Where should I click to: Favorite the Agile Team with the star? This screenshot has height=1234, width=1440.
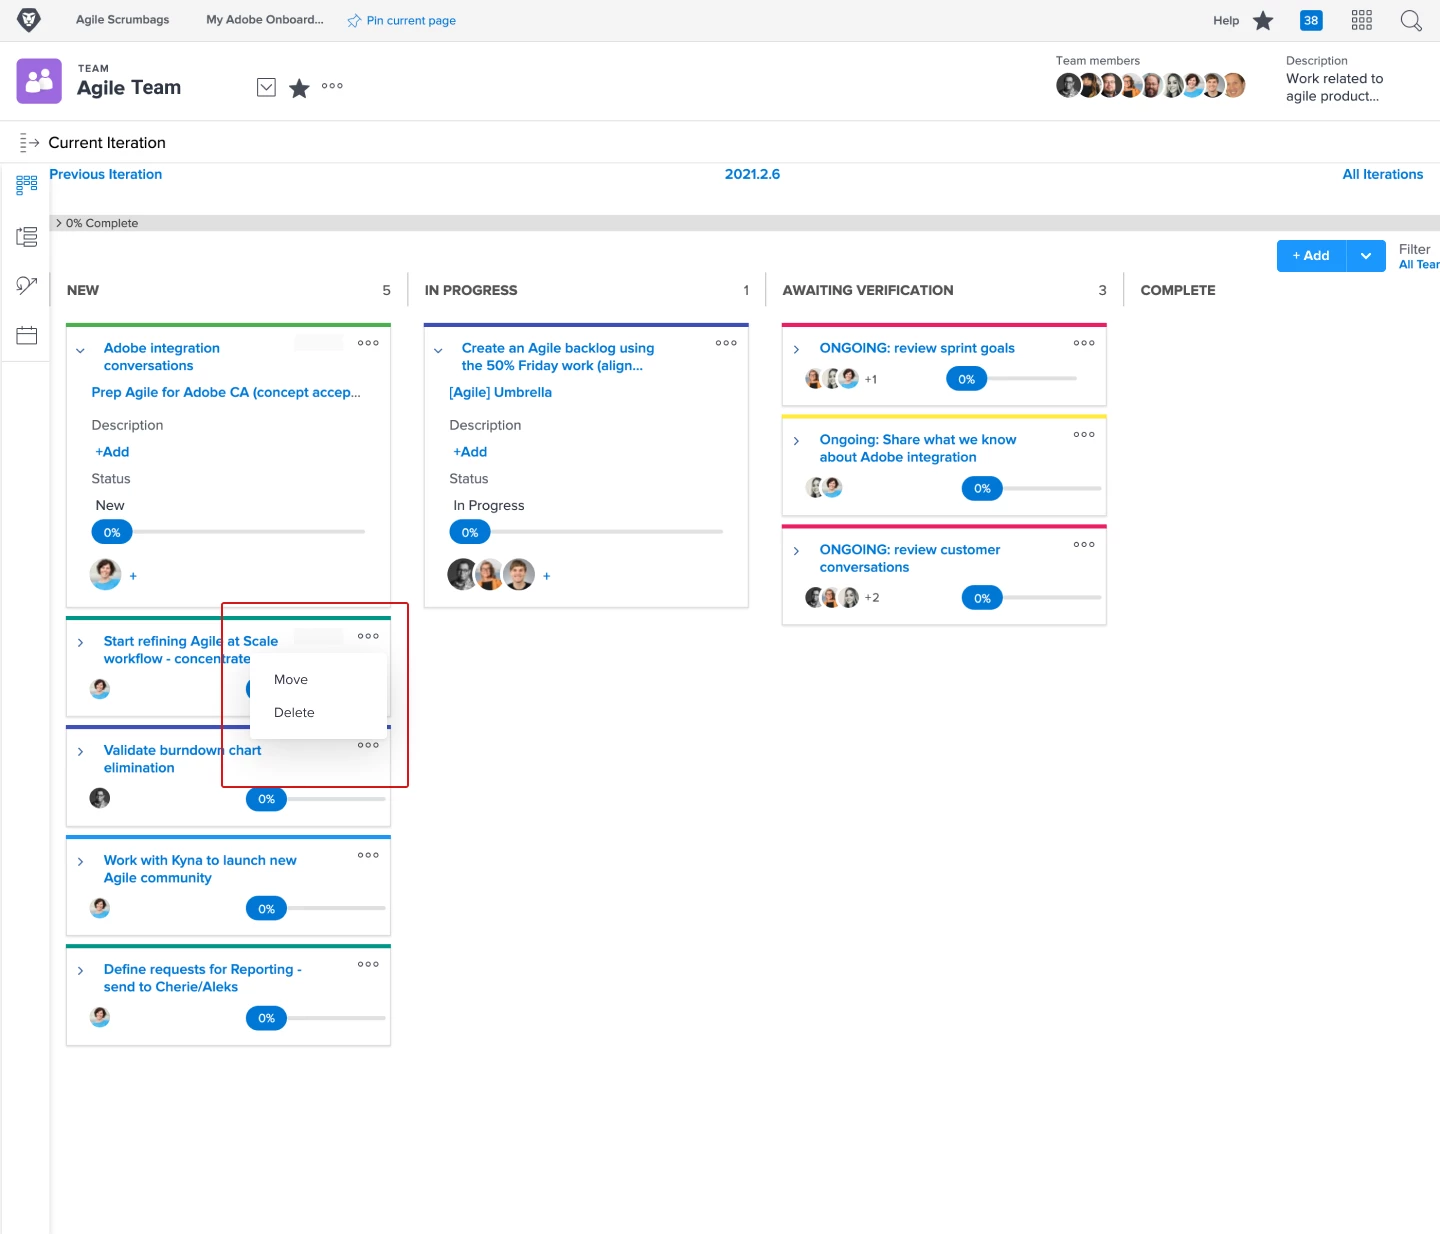click(299, 88)
